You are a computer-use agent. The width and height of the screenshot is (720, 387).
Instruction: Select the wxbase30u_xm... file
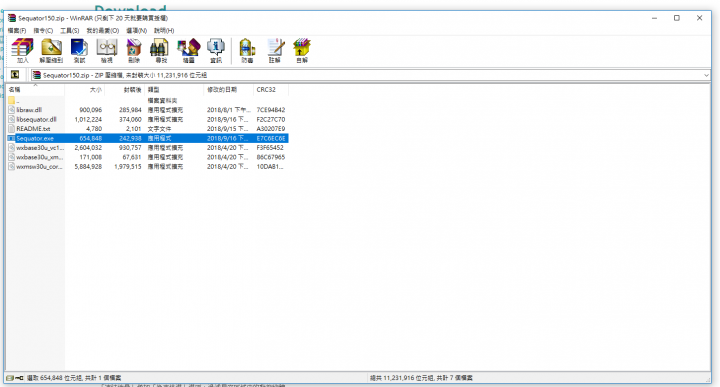click(x=39, y=157)
